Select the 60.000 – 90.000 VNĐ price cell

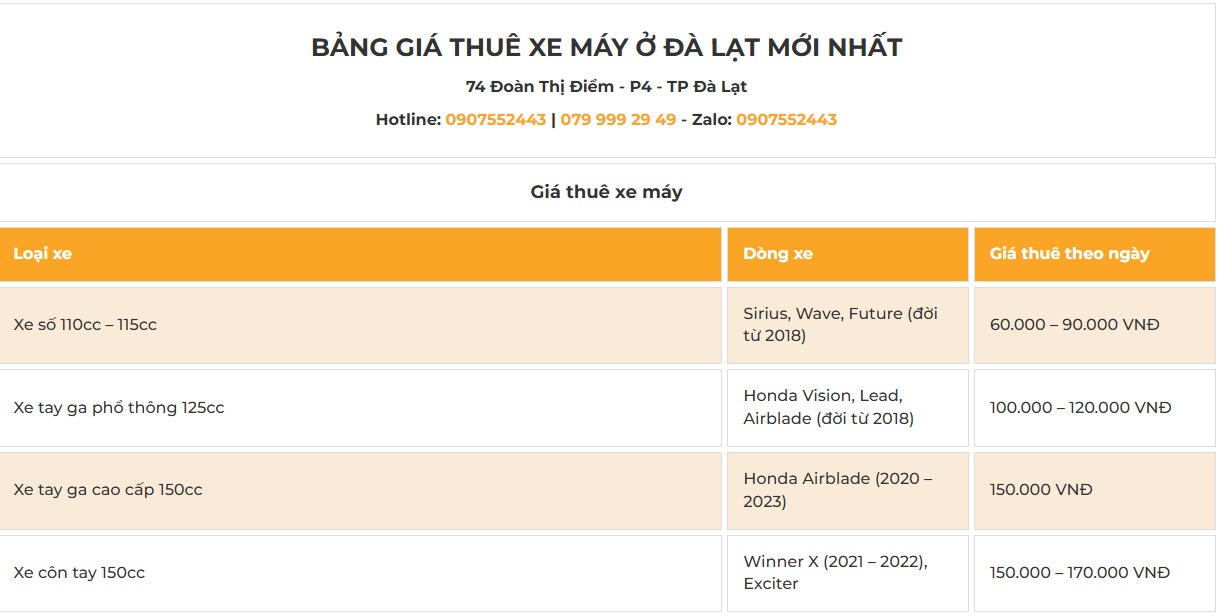pyautogui.click(x=1074, y=325)
